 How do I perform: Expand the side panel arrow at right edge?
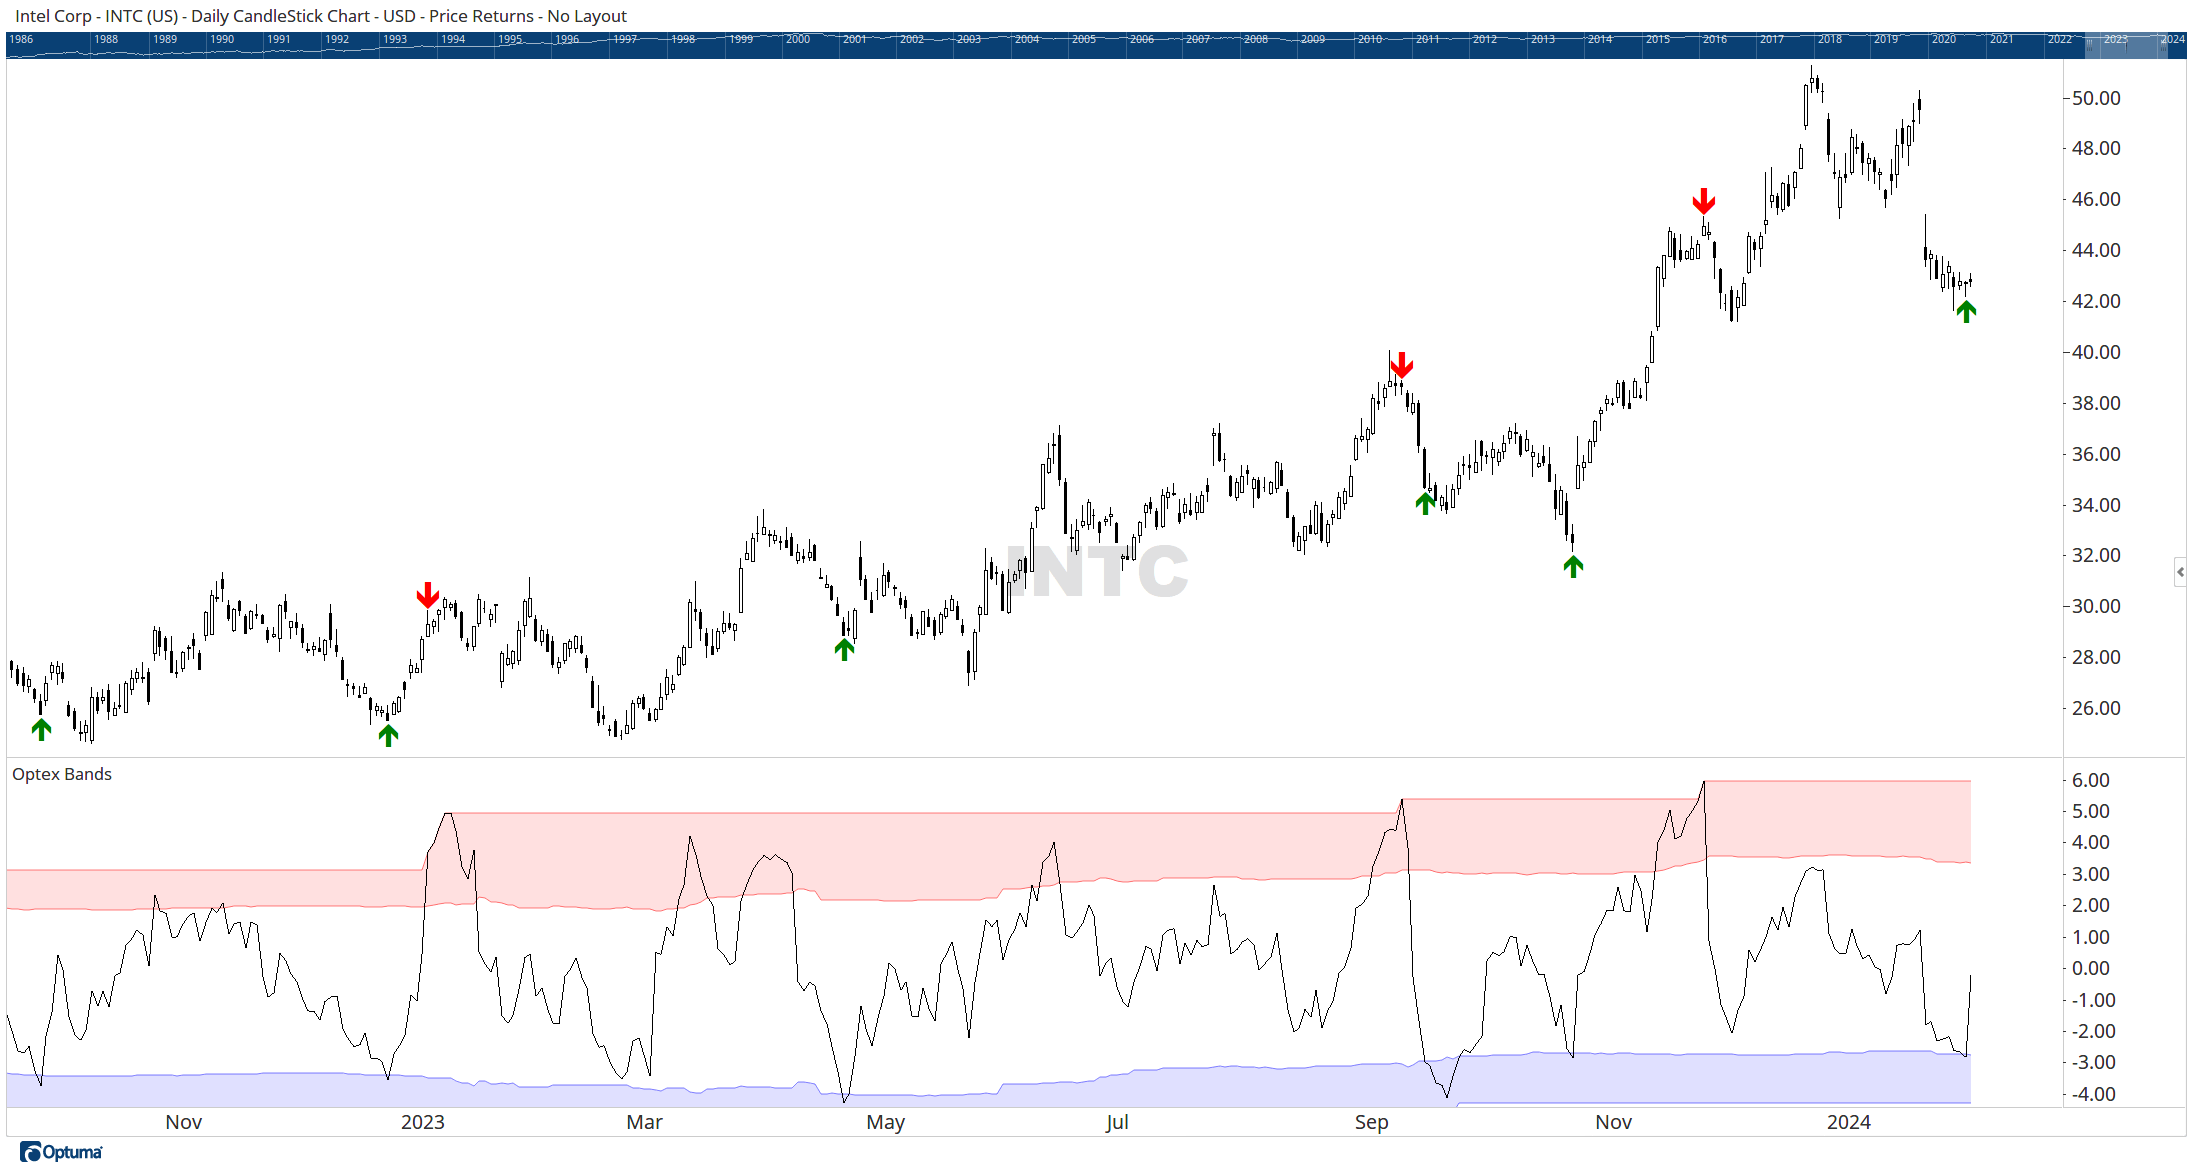pyautogui.click(x=2180, y=572)
